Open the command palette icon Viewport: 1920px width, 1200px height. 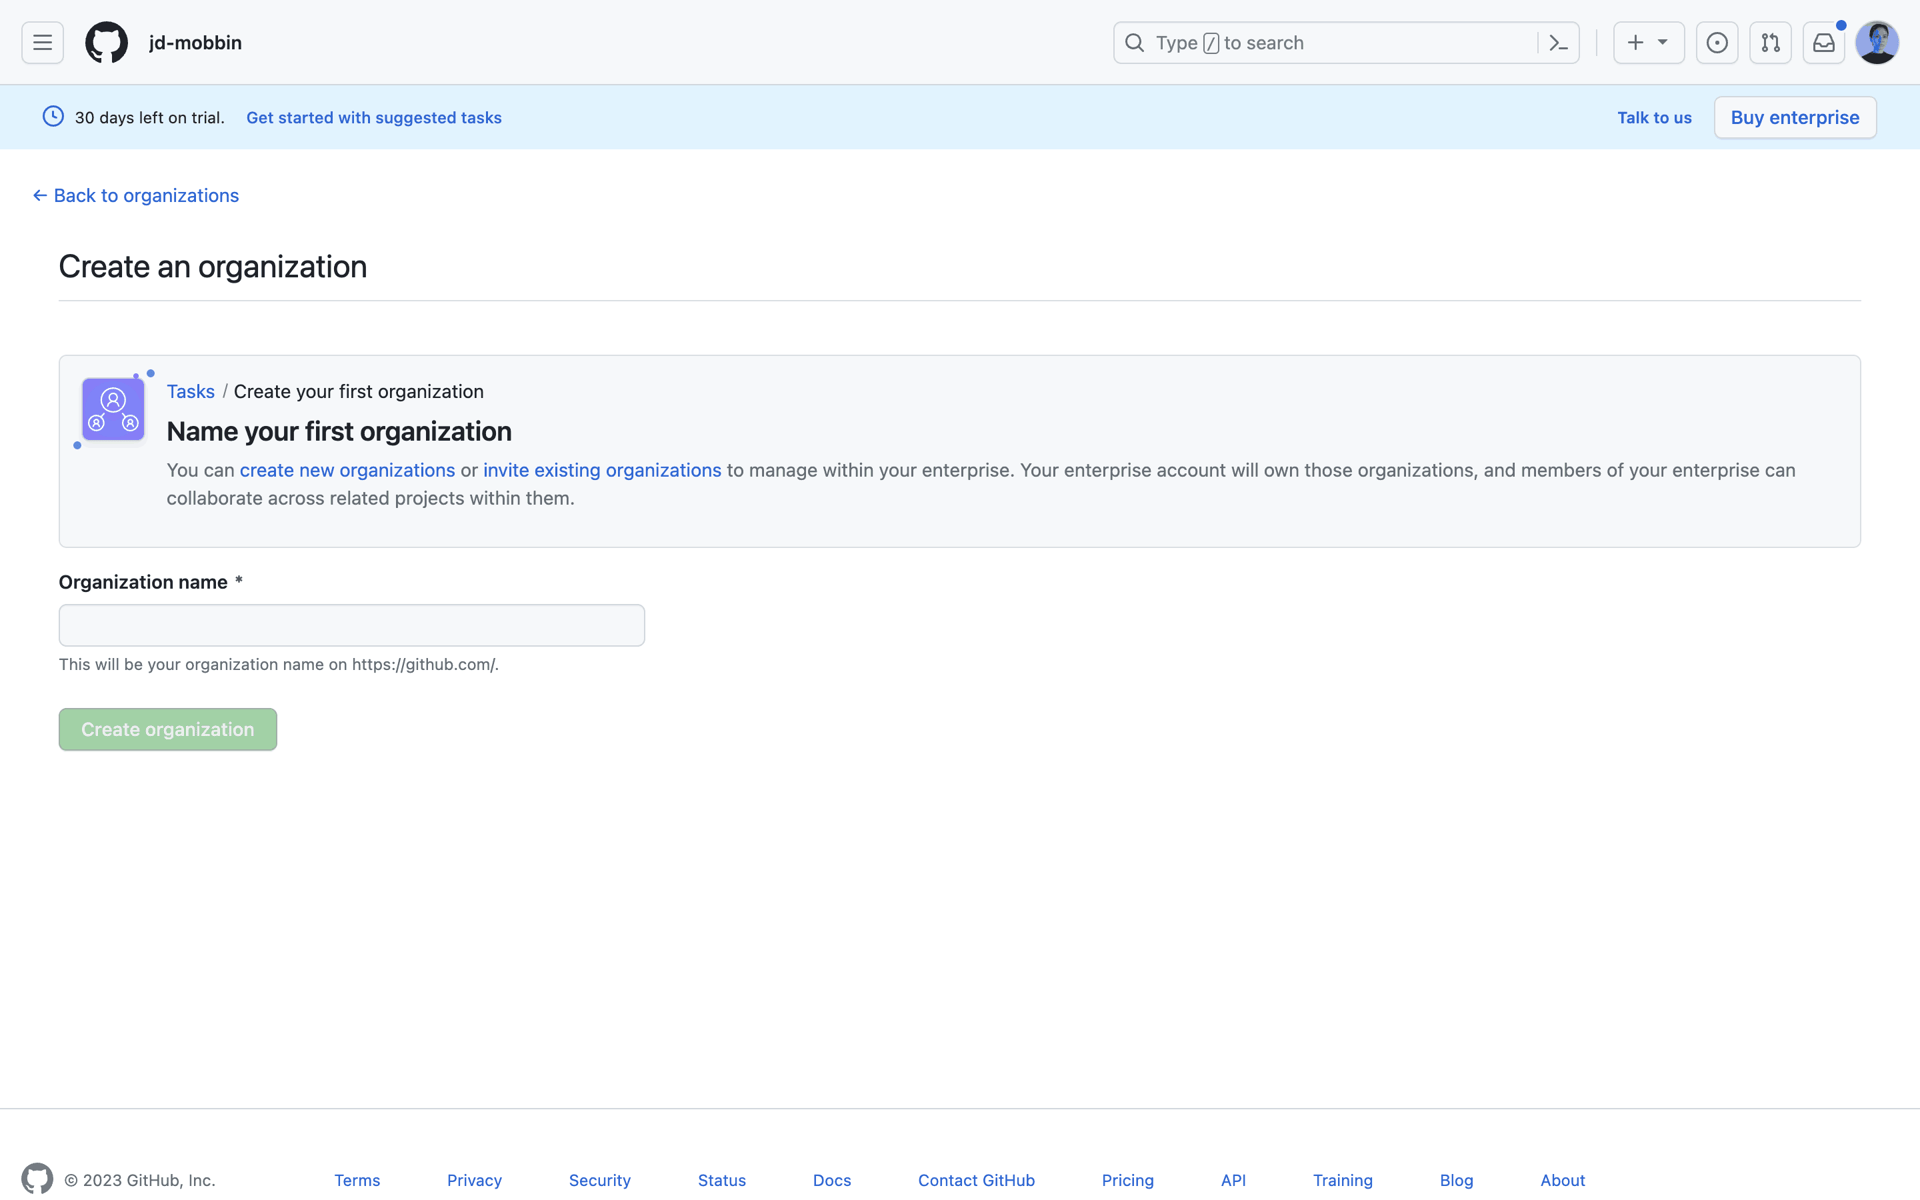point(1558,42)
